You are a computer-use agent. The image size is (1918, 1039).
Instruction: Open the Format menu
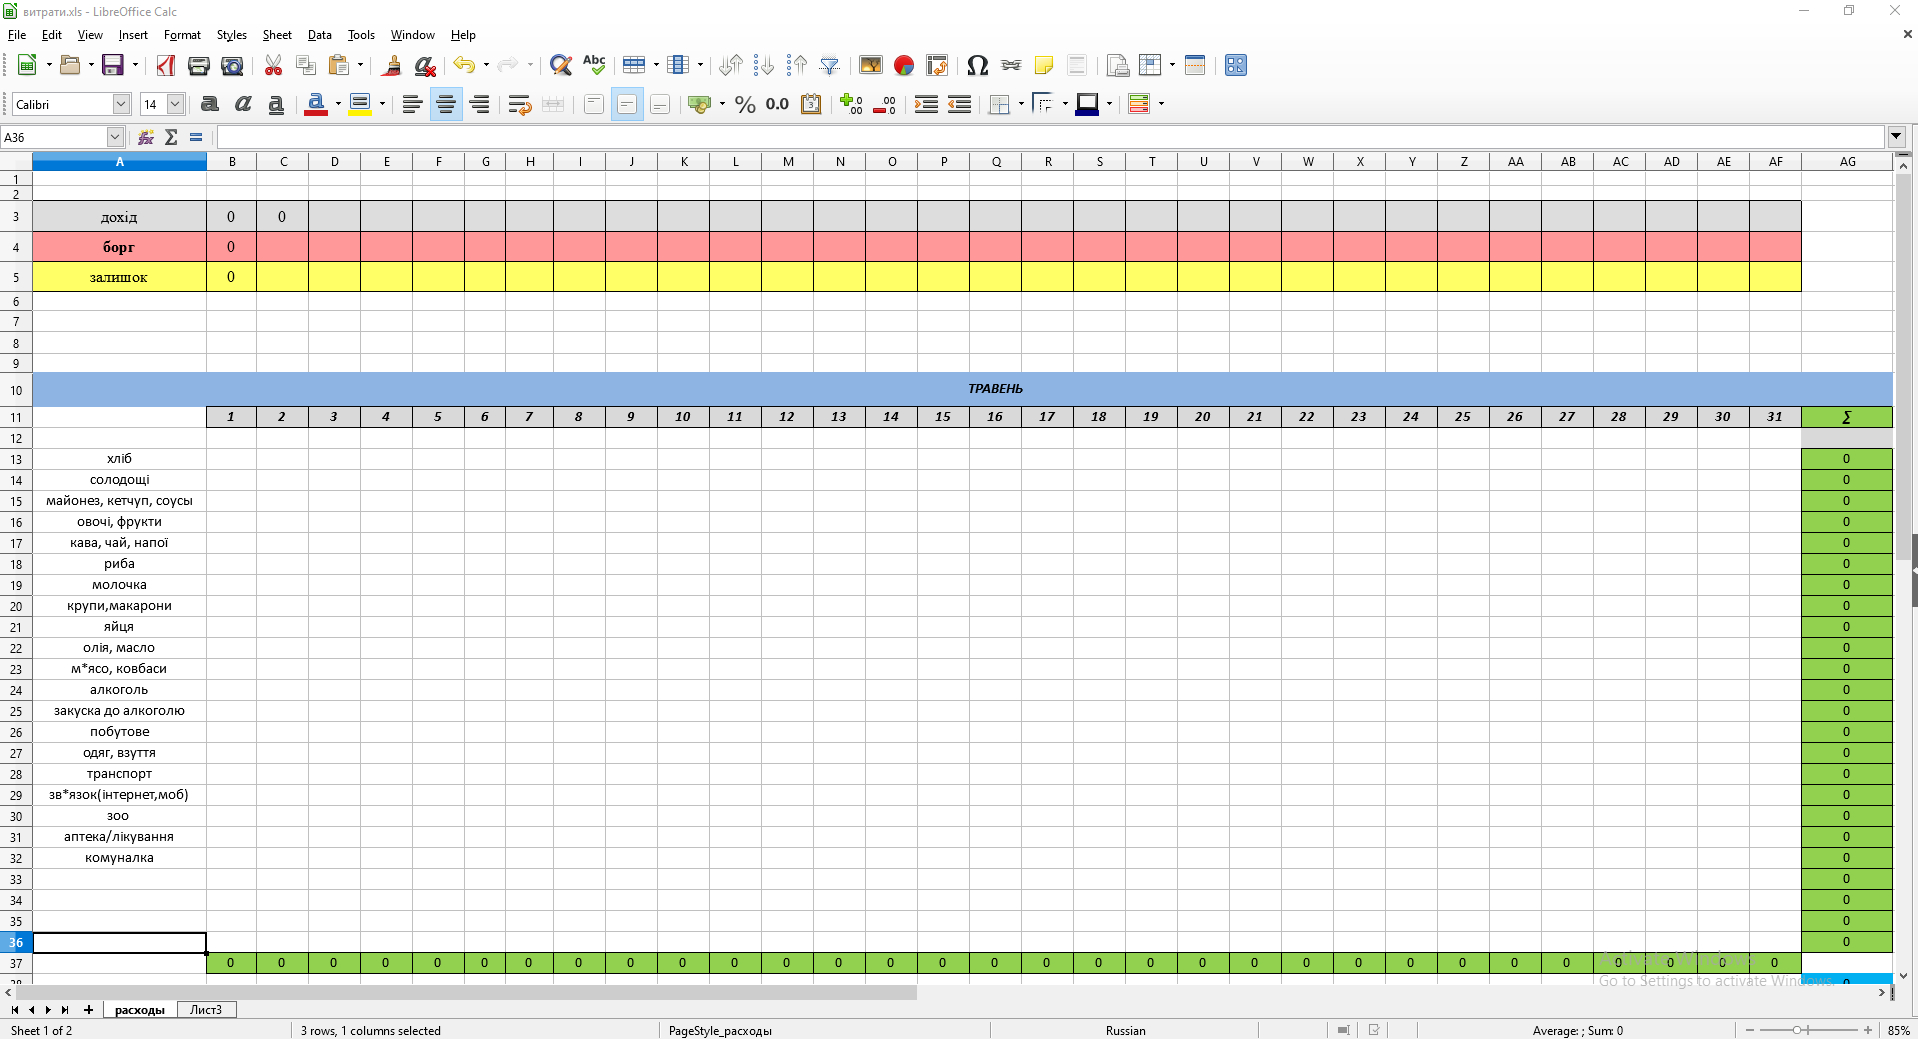tap(182, 35)
